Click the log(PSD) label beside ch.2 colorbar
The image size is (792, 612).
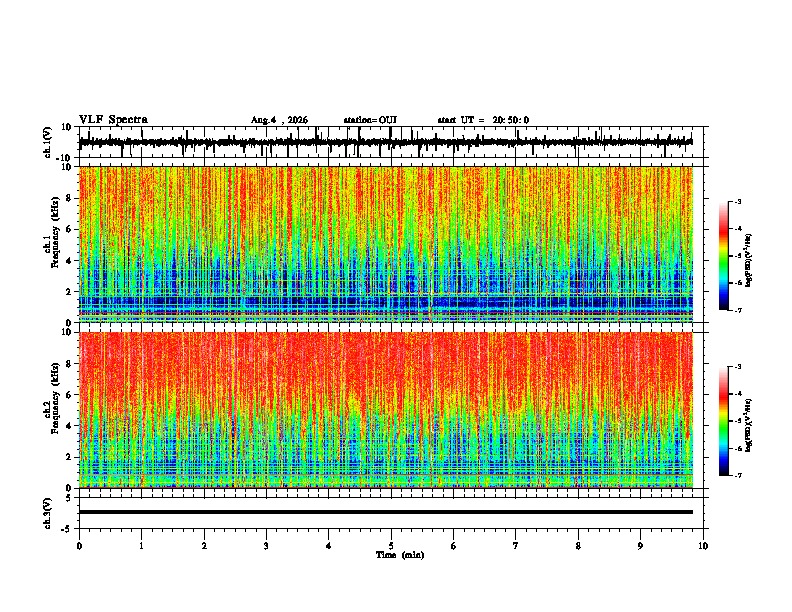point(749,426)
